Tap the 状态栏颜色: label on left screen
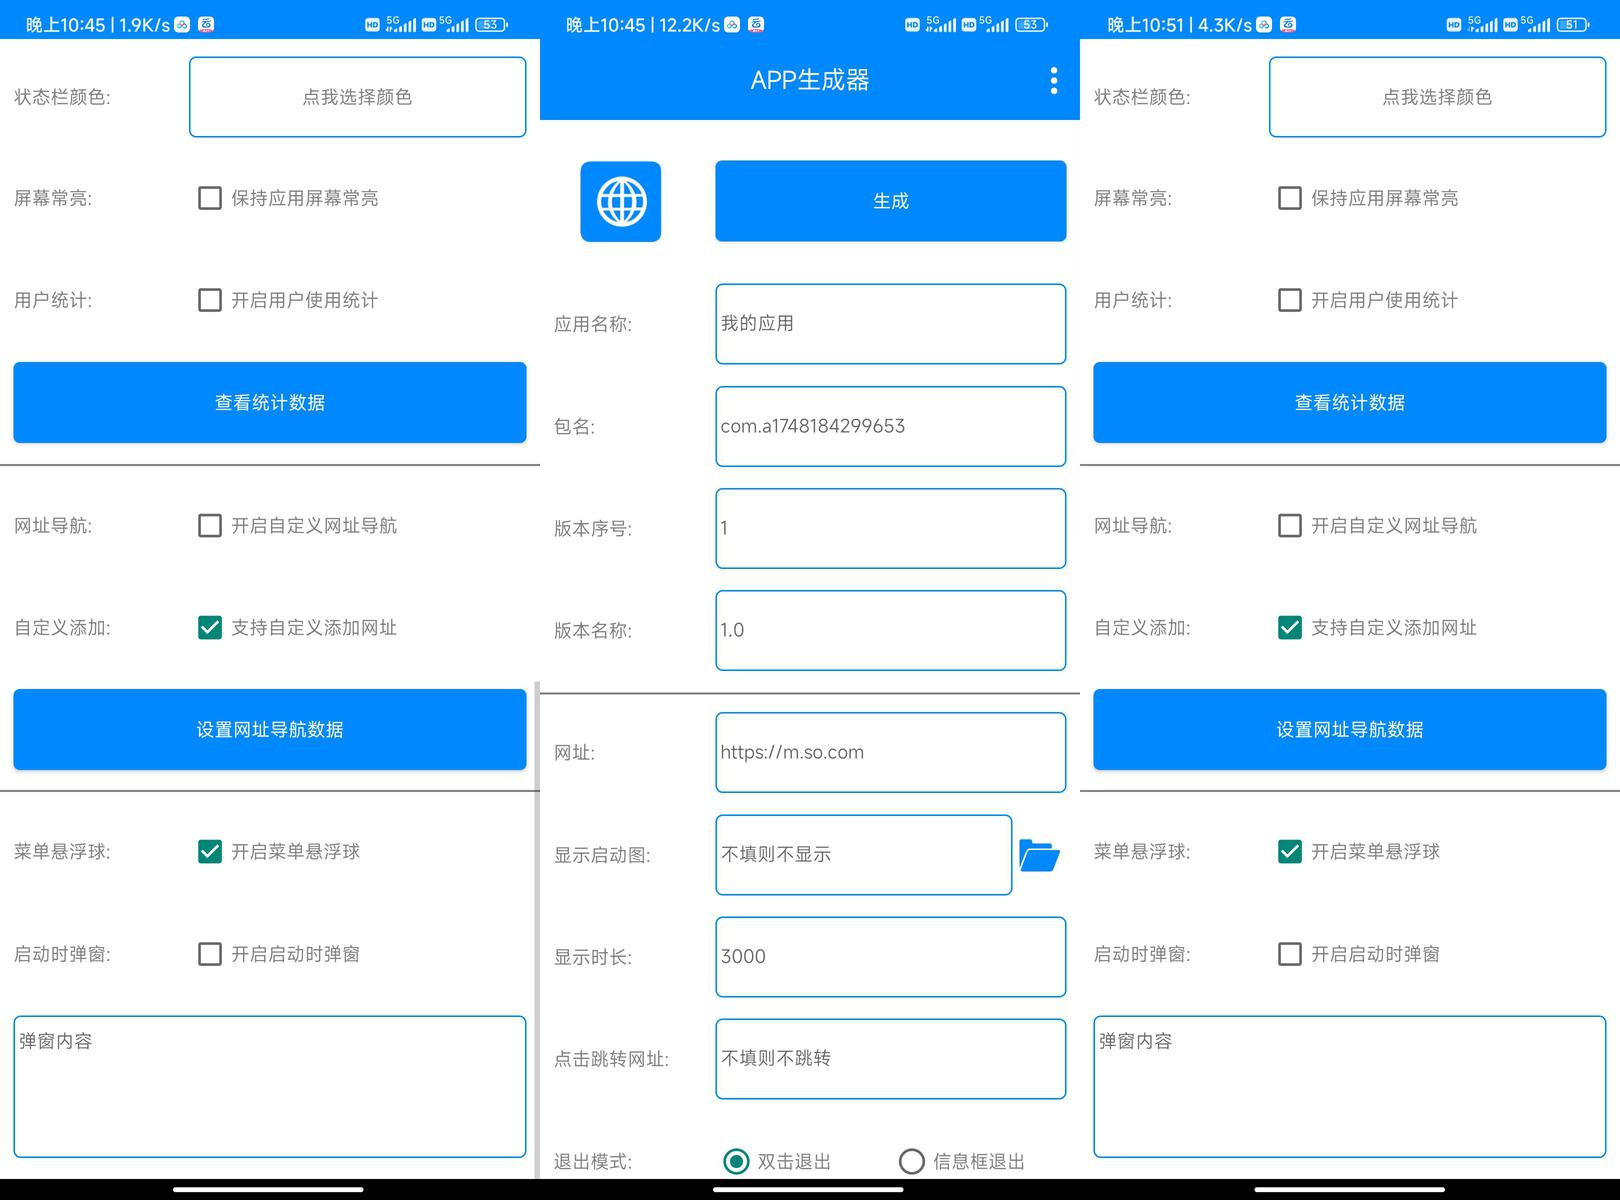1620x1200 pixels. 62,97
